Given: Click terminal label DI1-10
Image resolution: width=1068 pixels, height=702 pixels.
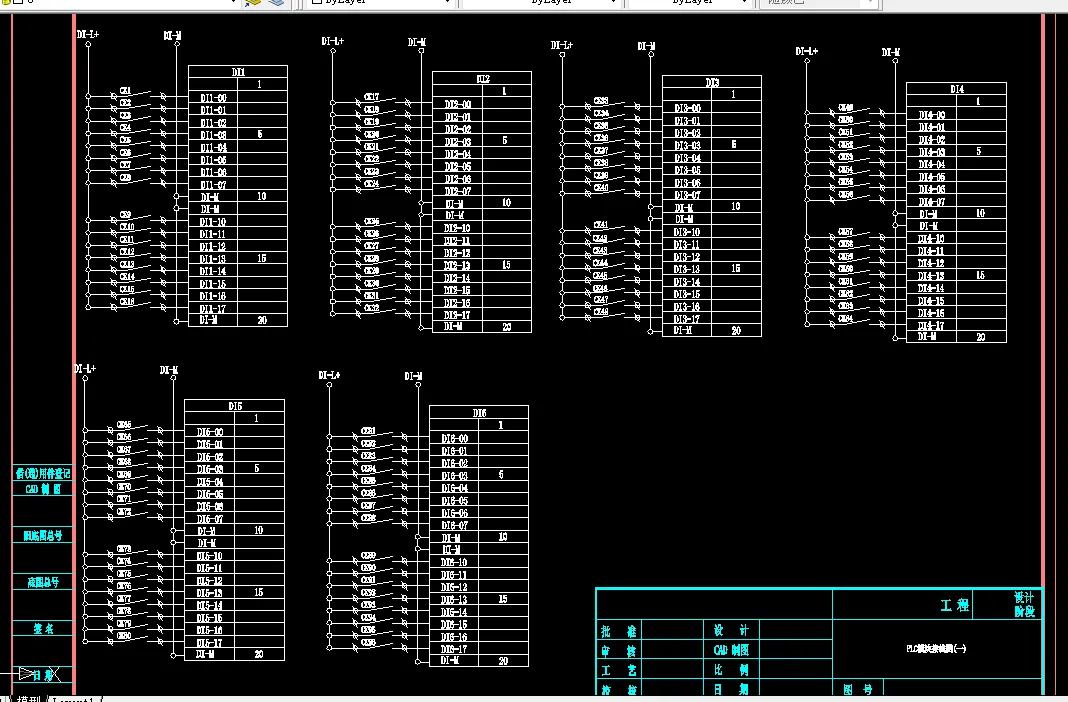Looking at the screenshot, I should coord(213,222).
